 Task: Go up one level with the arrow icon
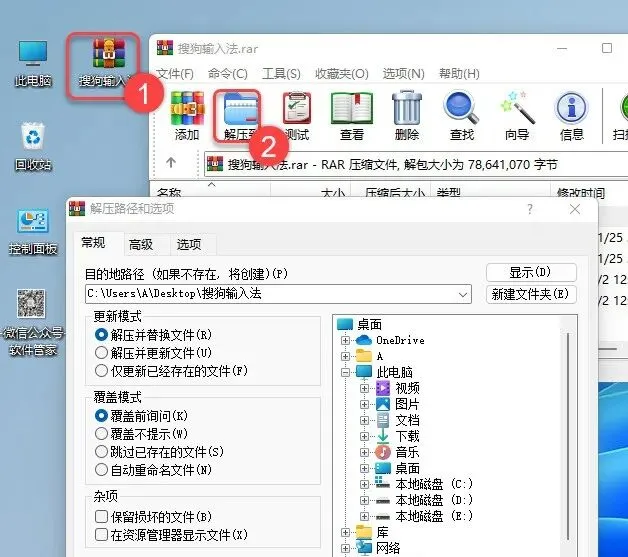tap(171, 163)
